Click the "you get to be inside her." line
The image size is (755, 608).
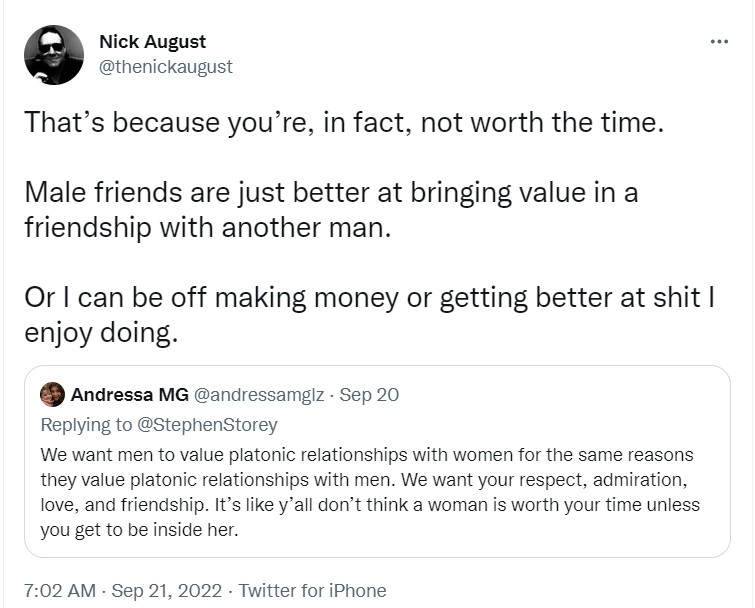tap(140, 531)
